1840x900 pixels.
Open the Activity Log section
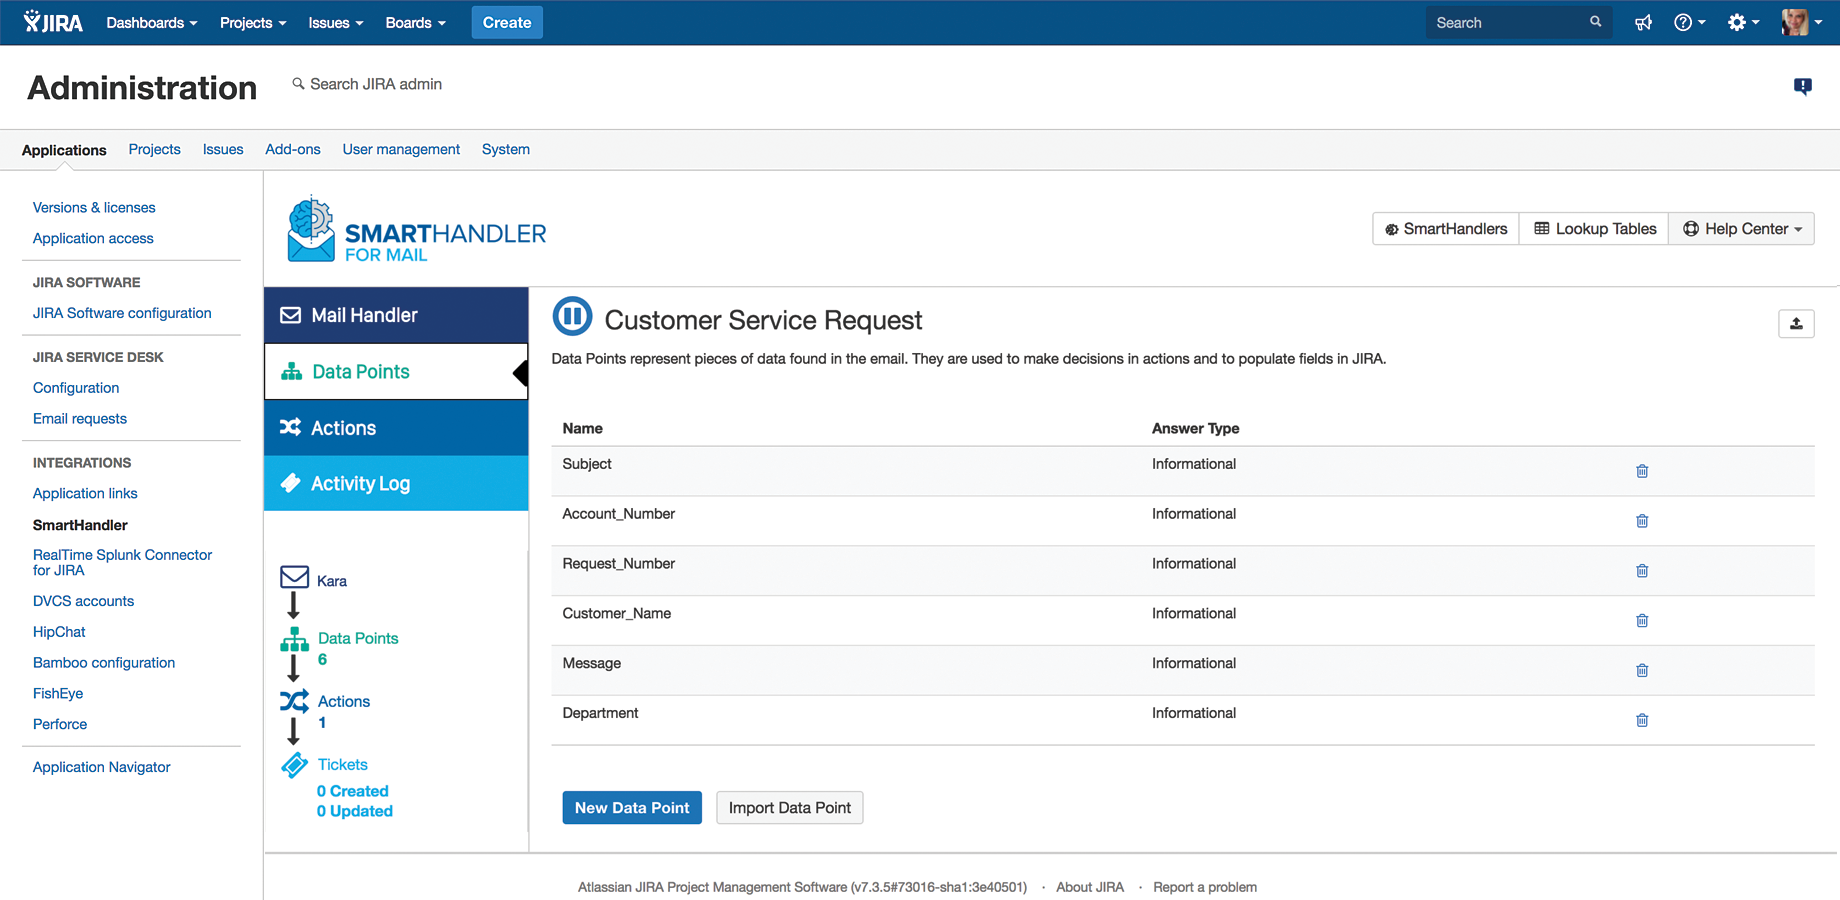point(396,483)
